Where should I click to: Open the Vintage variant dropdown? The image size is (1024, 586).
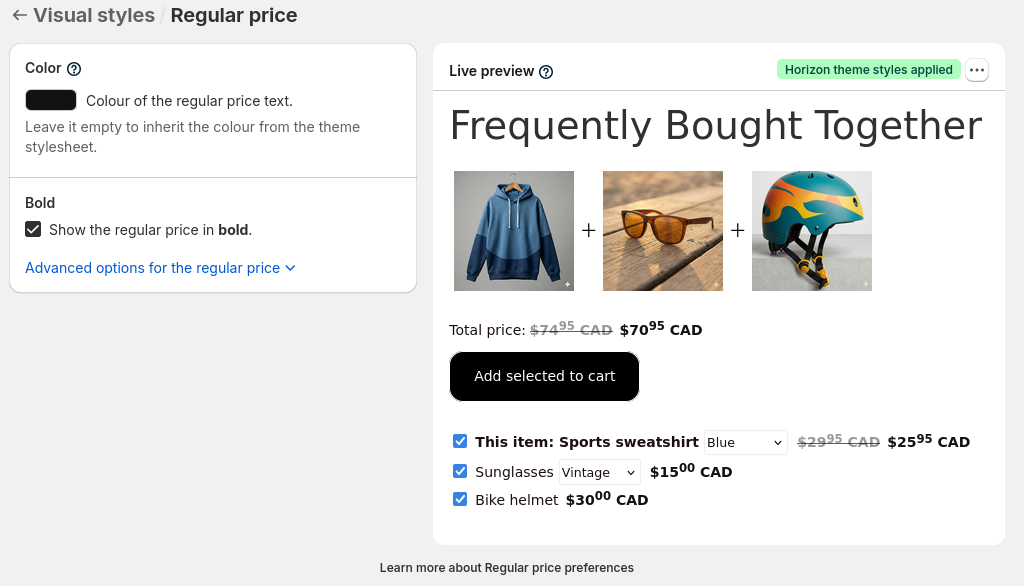tap(599, 472)
